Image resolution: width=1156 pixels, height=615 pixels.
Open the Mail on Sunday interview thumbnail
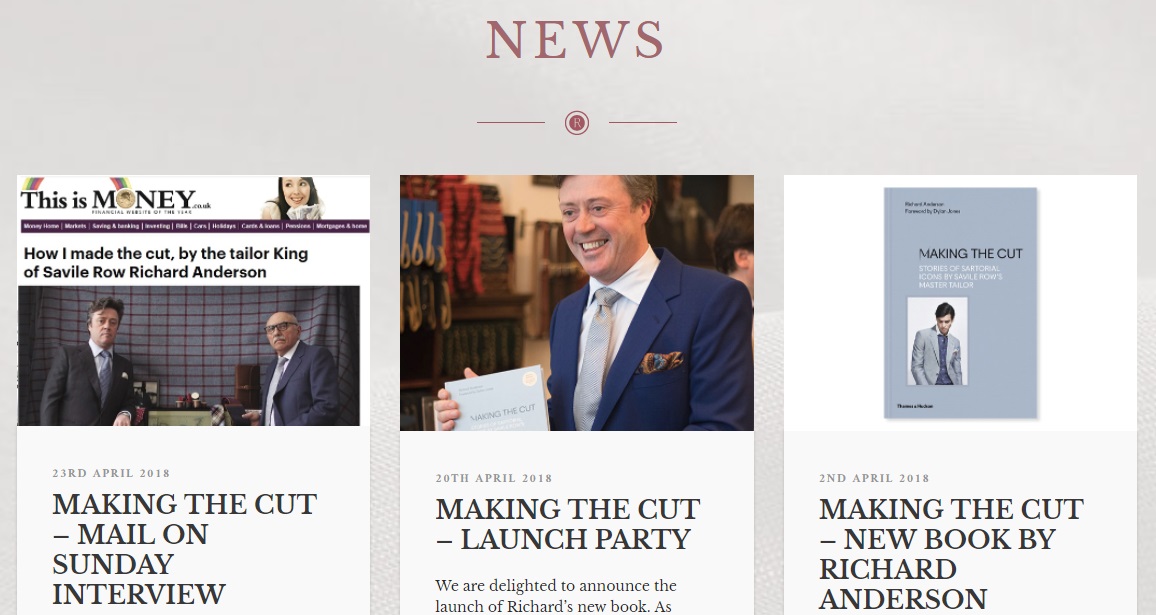point(193,301)
